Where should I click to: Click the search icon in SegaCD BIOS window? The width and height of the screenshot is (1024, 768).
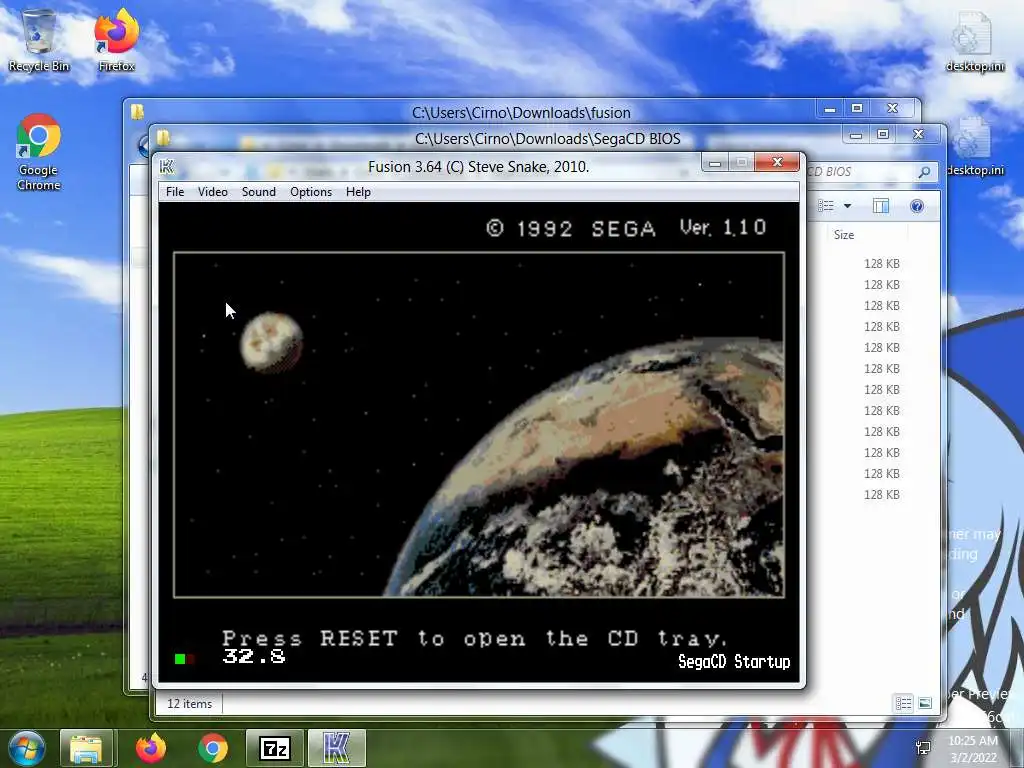(x=924, y=172)
